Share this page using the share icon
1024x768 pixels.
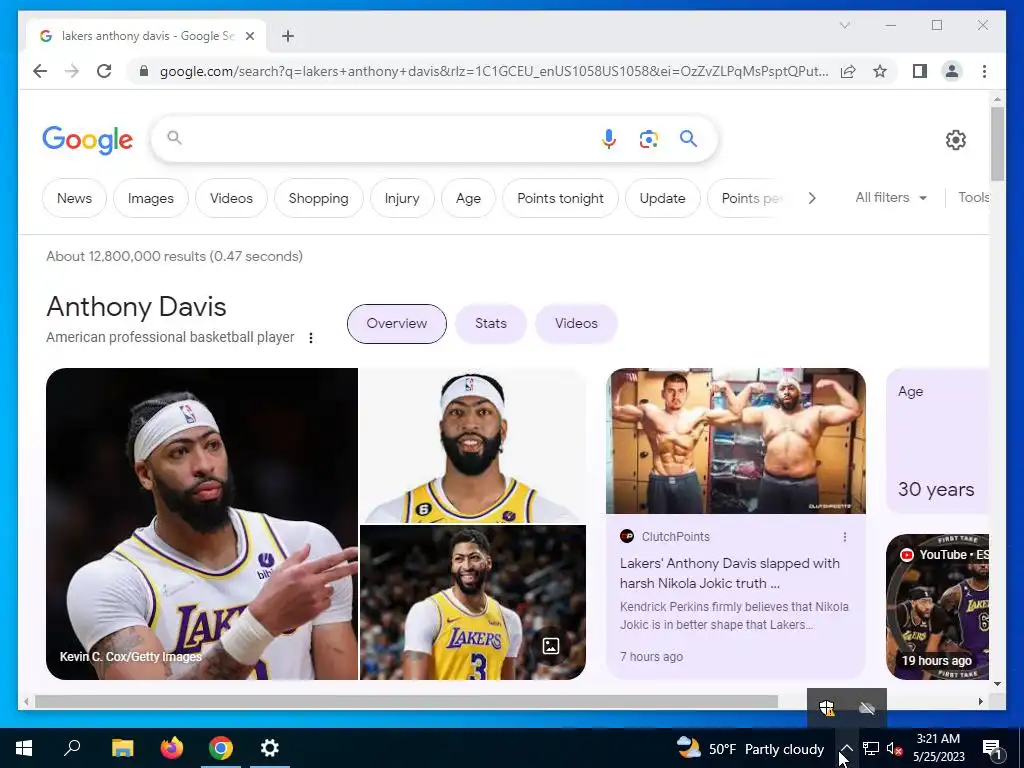click(848, 71)
